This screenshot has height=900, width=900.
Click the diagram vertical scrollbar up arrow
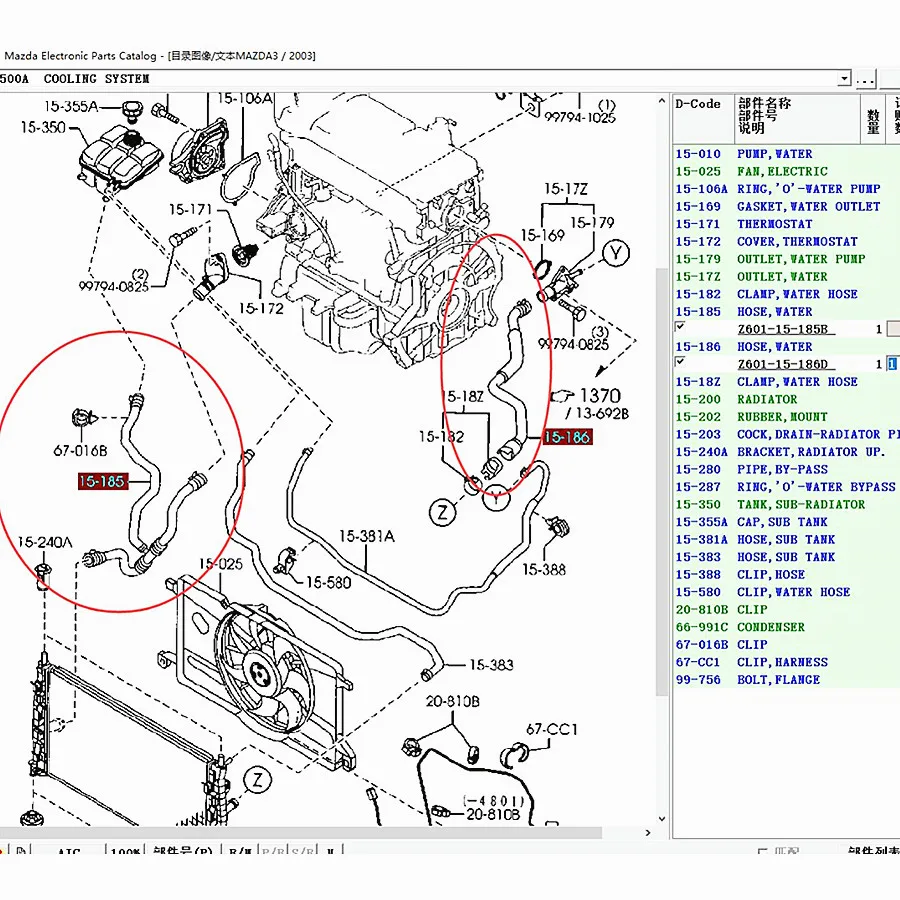(662, 101)
